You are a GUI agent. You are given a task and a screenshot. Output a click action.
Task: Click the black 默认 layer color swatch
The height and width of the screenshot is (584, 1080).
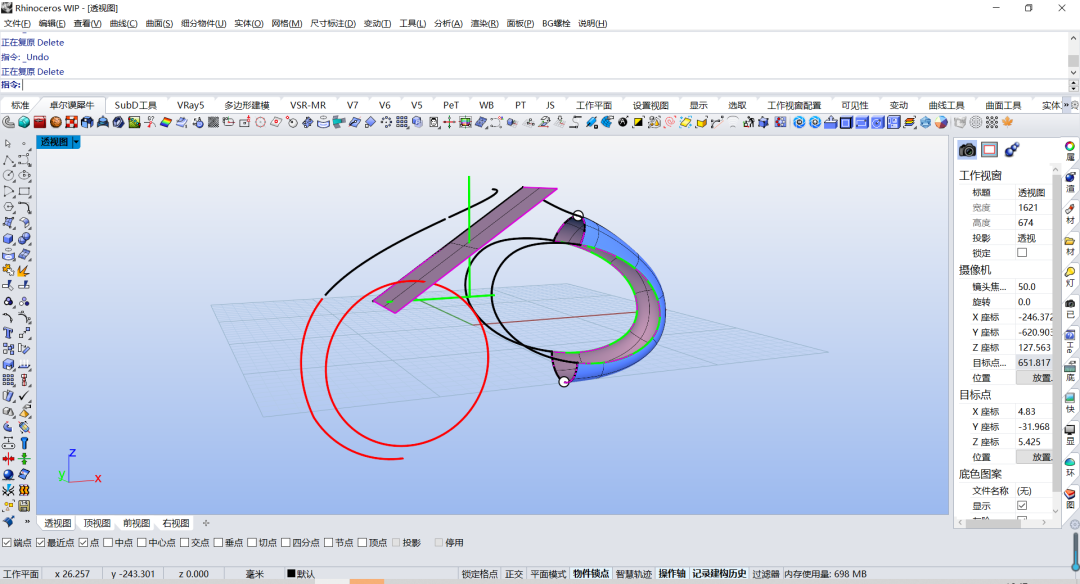click(291, 574)
